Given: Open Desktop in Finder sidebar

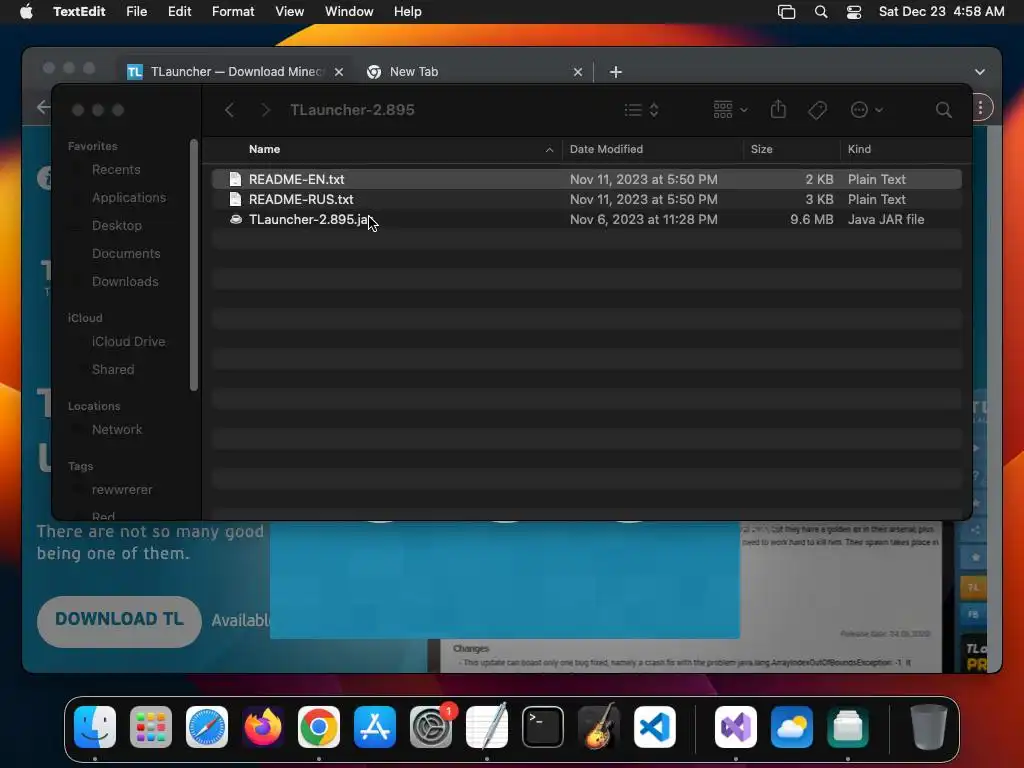Looking at the screenshot, I should point(117,226).
